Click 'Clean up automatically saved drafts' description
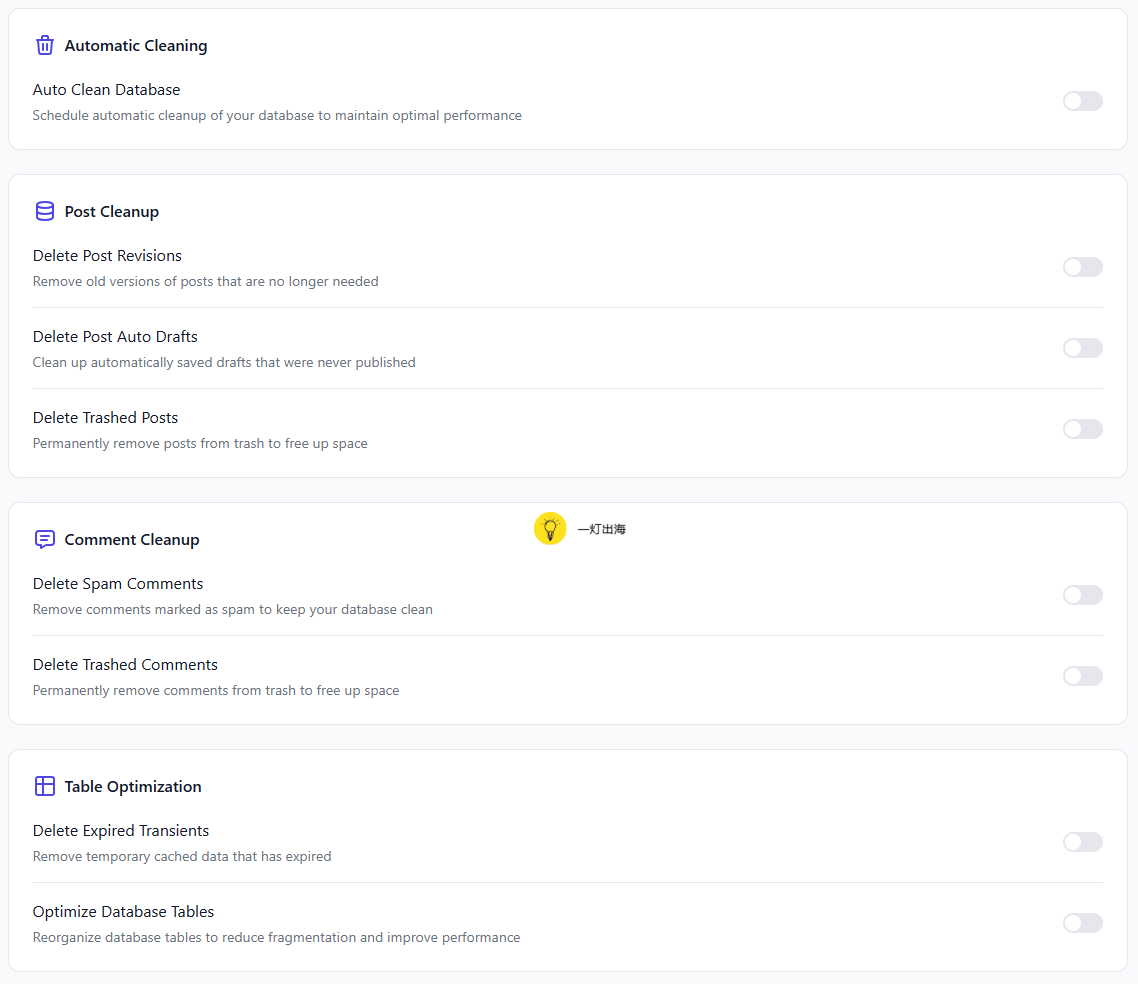 224,362
